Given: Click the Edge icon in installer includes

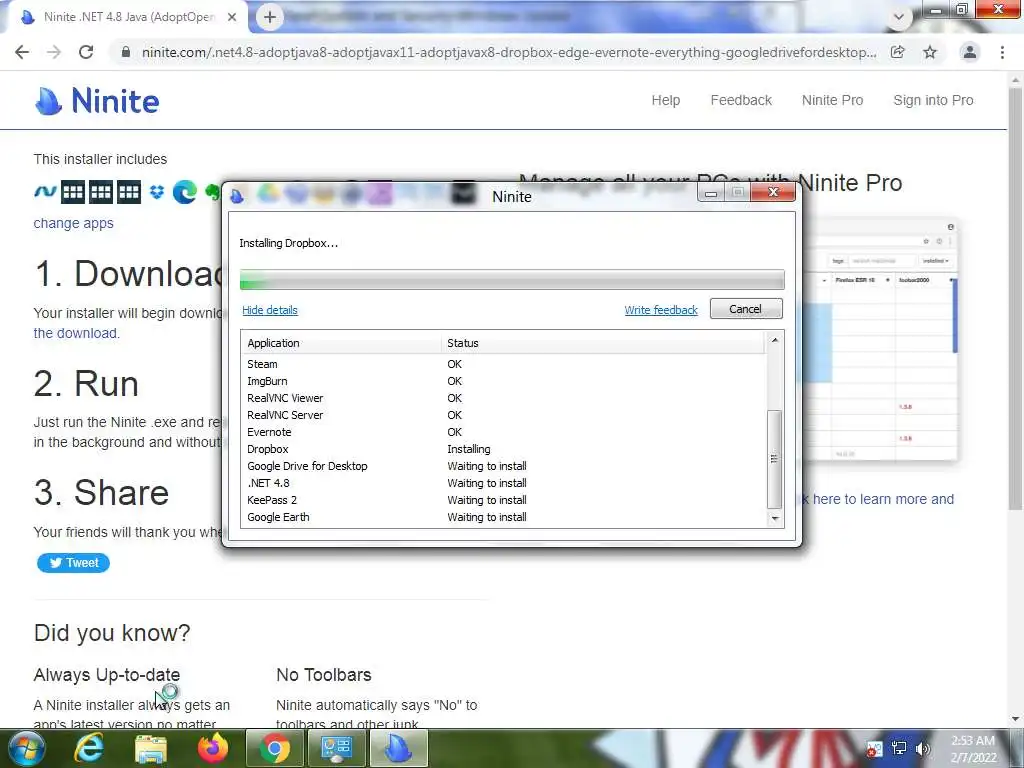Looking at the screenshot, I should tap(185, 192).
